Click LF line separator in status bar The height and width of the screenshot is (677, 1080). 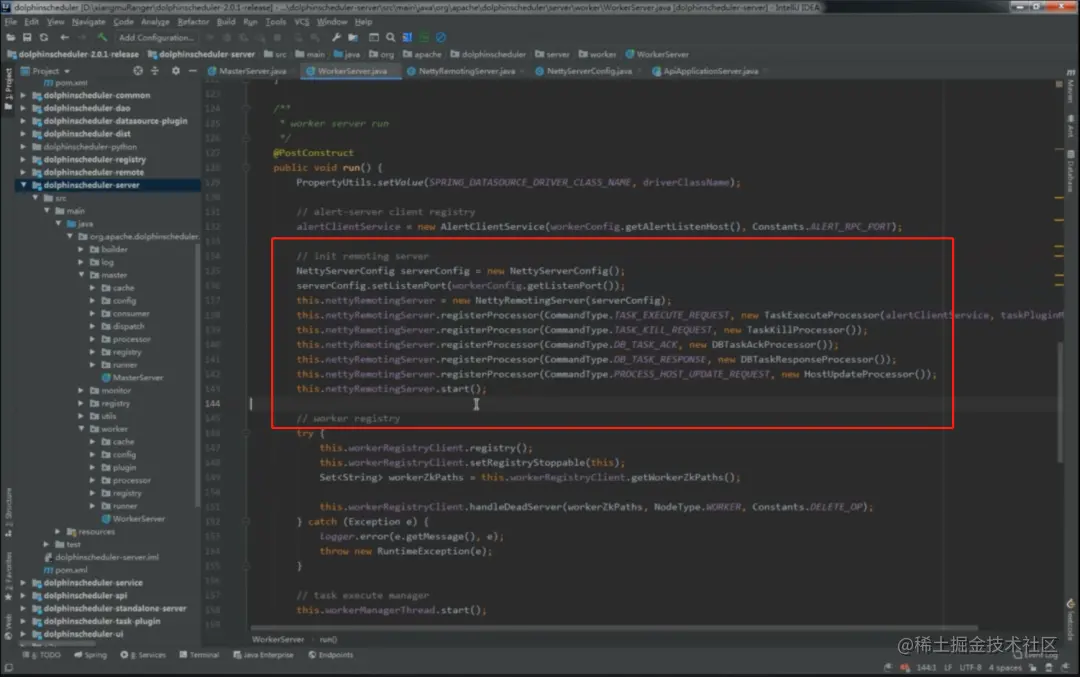pos(948,667)
